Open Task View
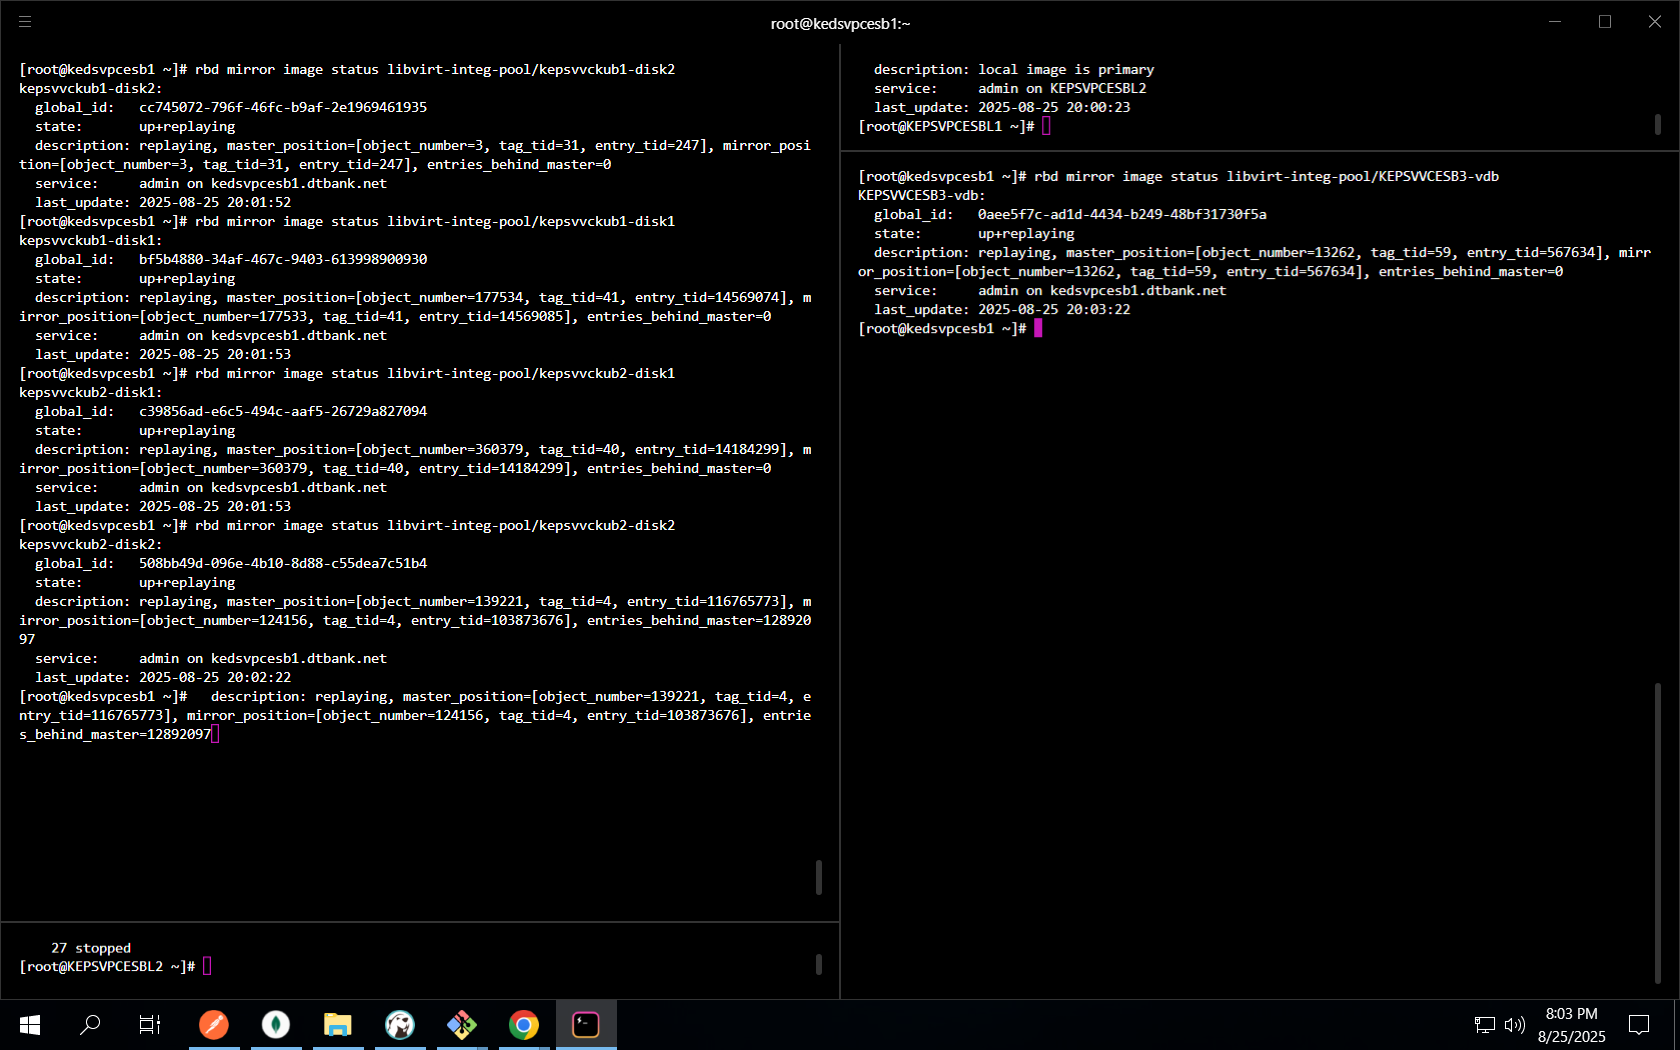Screen dimensions: 1680x1050 click(x=150, y=1024)
